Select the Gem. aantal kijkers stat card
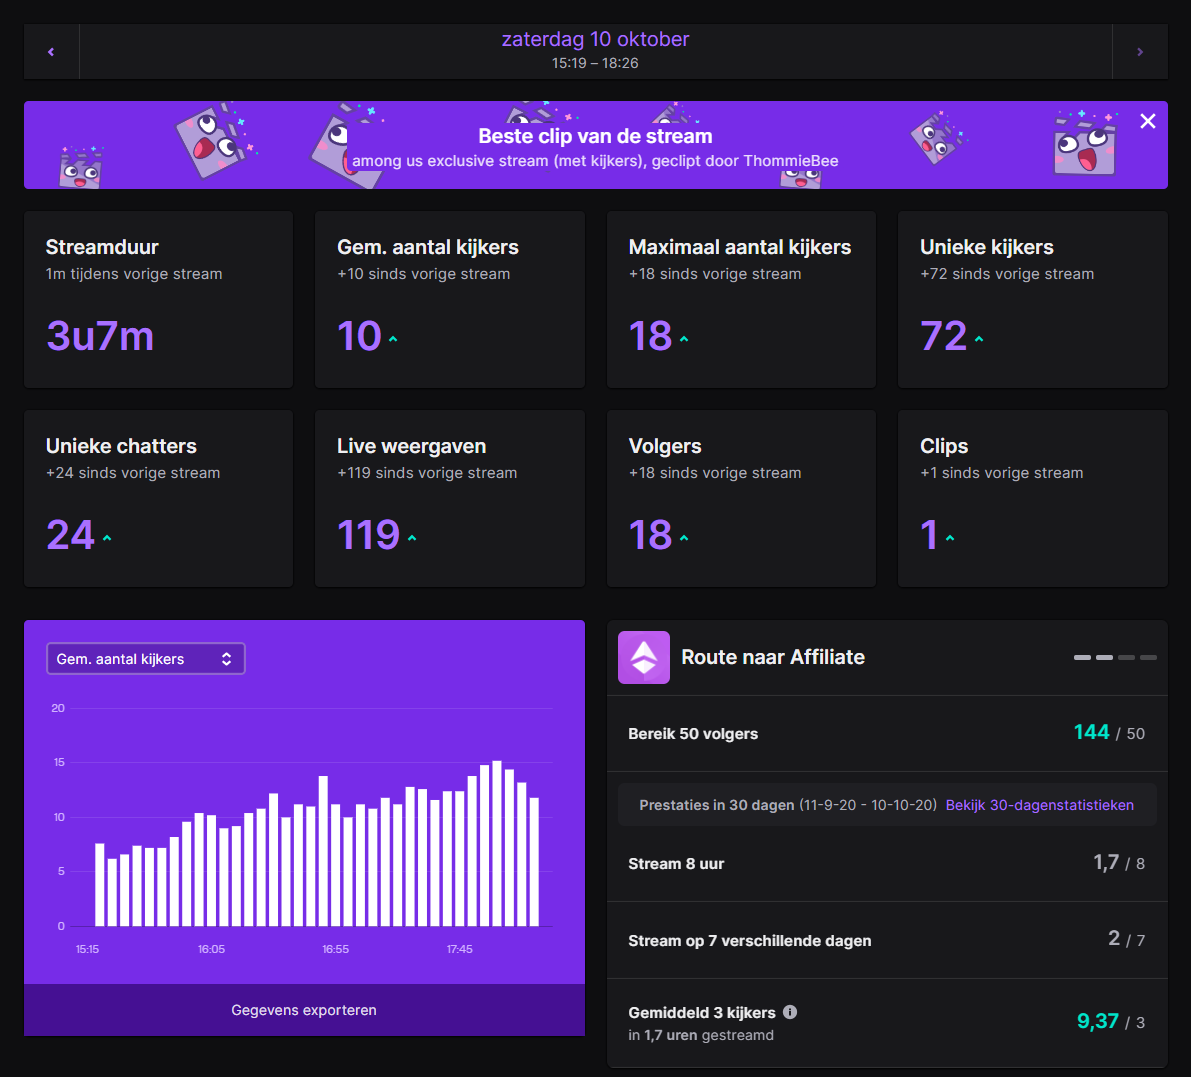The width and height of the screenshot is (1191, 1077). tap(449, 299)
